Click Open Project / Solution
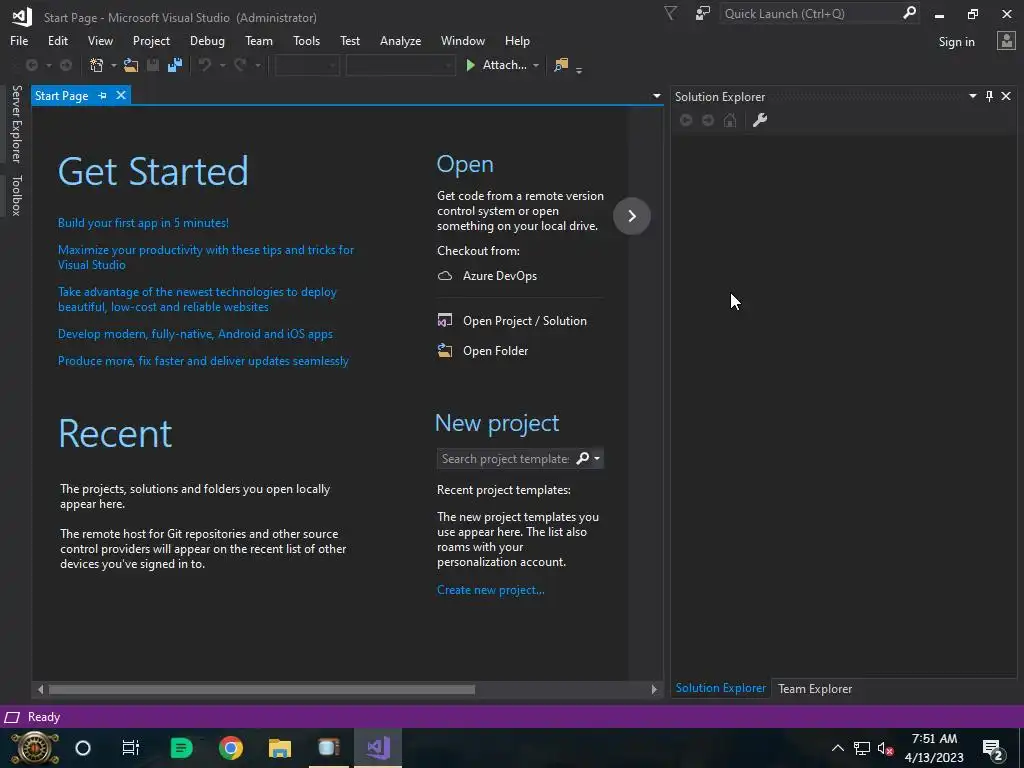Screen dimensions: 1024x768 tap(524, 321)
